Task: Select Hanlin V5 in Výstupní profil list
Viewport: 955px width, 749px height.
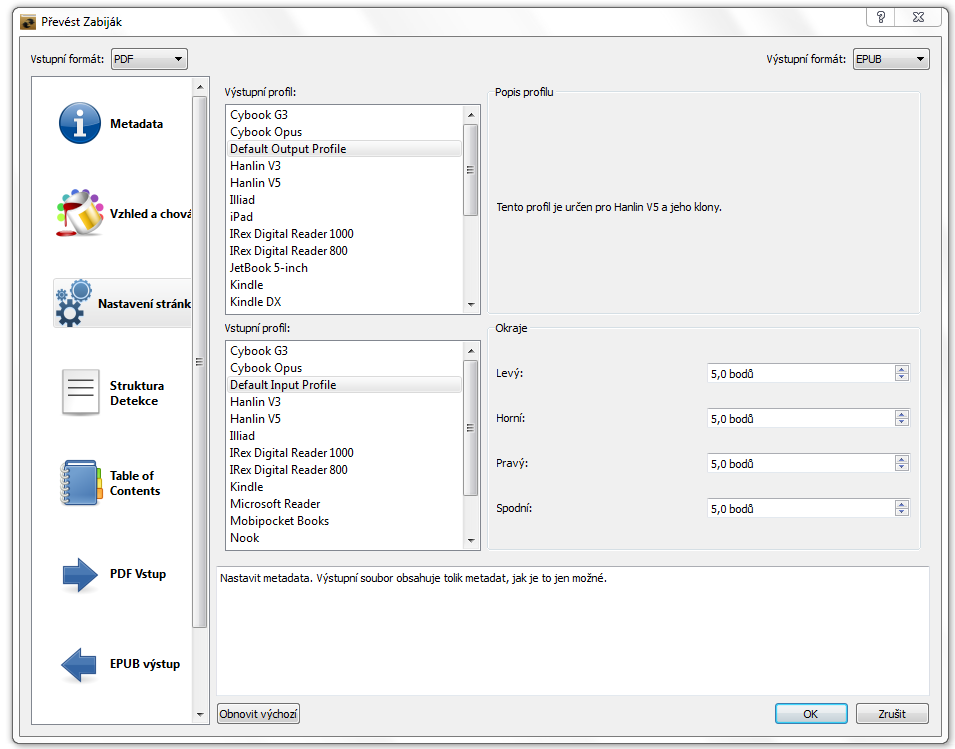Action: 345,183
